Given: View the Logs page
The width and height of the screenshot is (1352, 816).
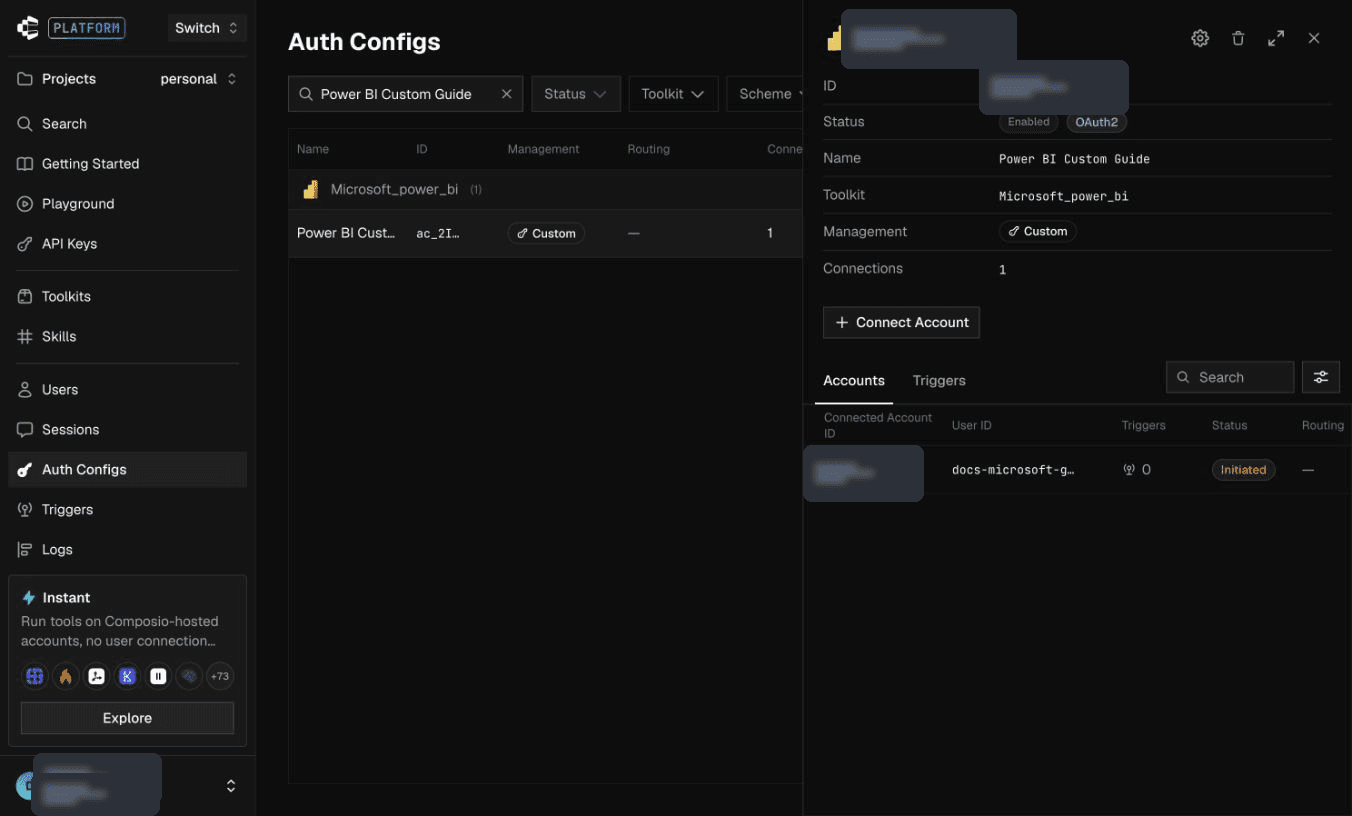Looking at the screenshot, I should tap(128, 550).
